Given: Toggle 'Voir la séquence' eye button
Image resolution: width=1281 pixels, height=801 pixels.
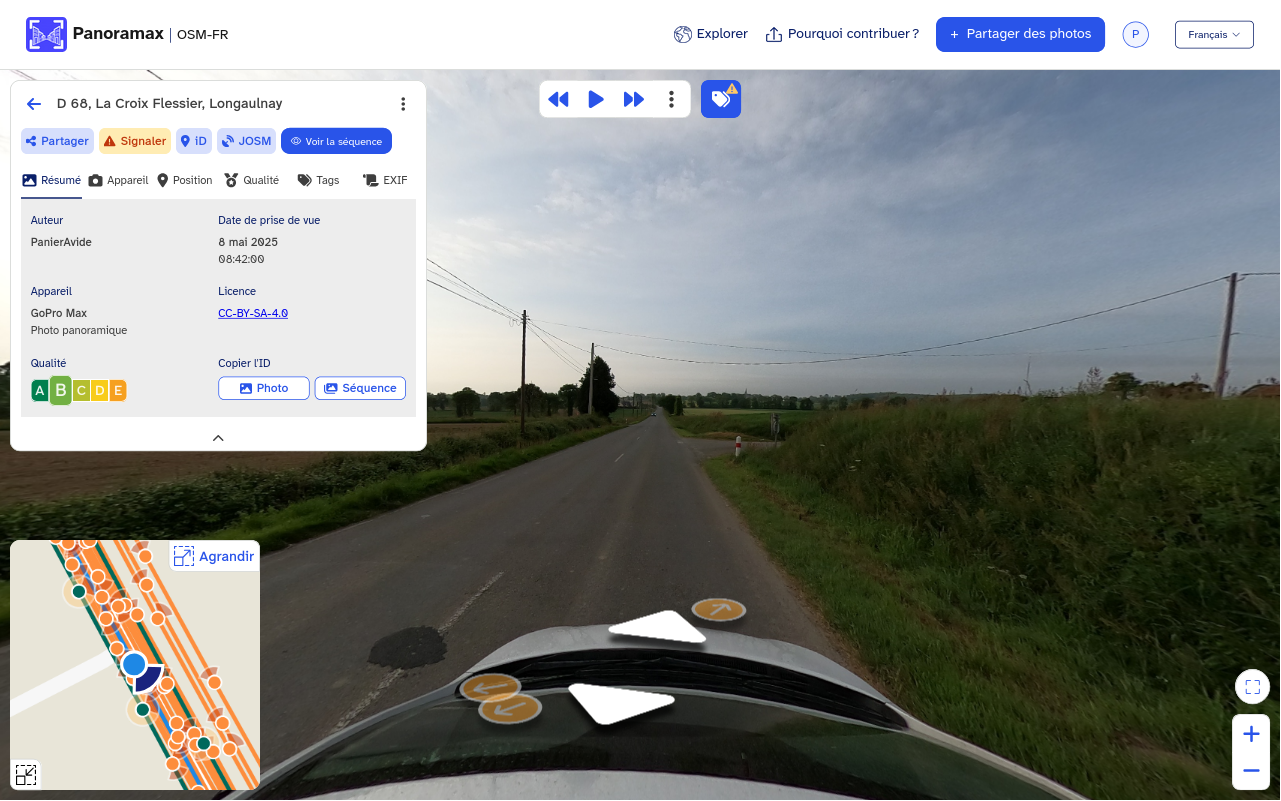Looking at the screenshot, I should pos(336,141).
